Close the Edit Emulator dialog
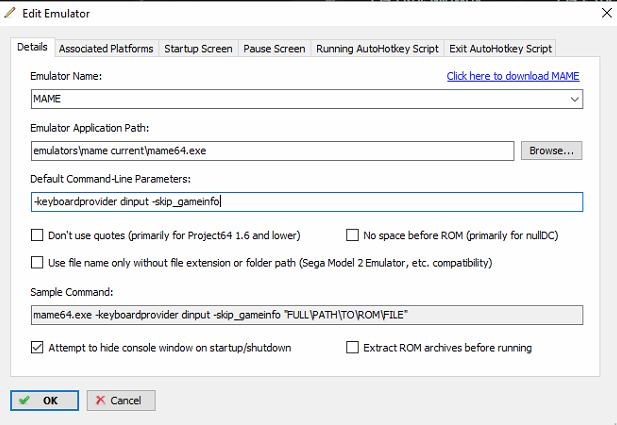This screenshot has height=425, width=617. 606,13
